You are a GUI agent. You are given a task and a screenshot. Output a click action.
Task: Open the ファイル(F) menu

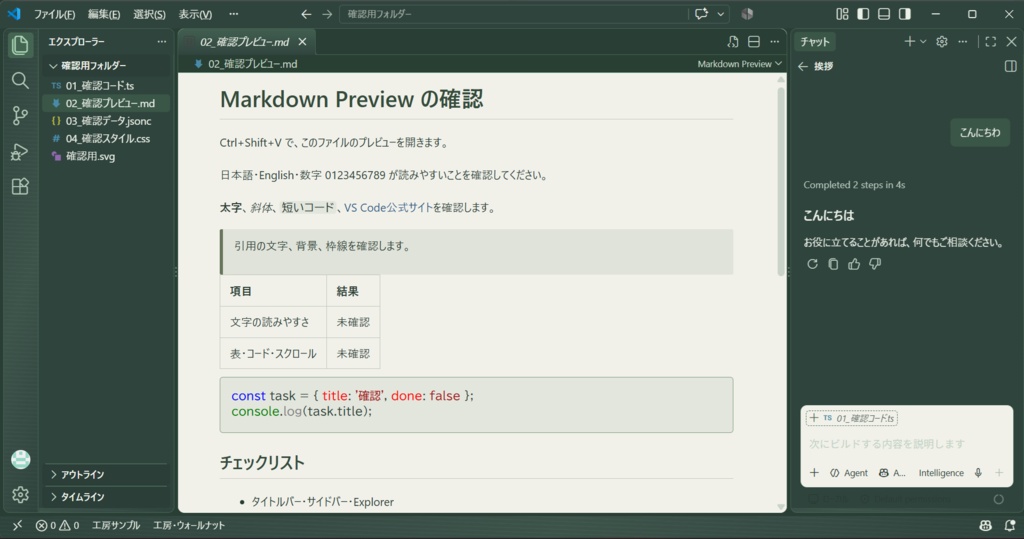[x=54, y=14]
